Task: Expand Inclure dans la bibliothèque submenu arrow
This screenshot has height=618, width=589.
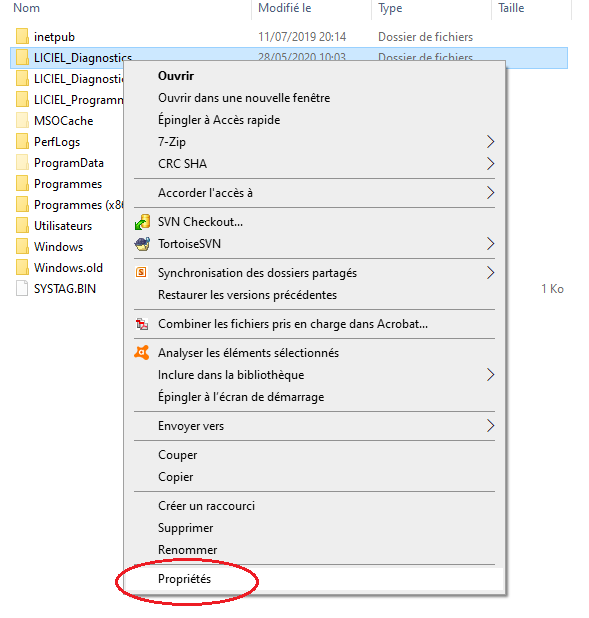Action: coord(490,375)
